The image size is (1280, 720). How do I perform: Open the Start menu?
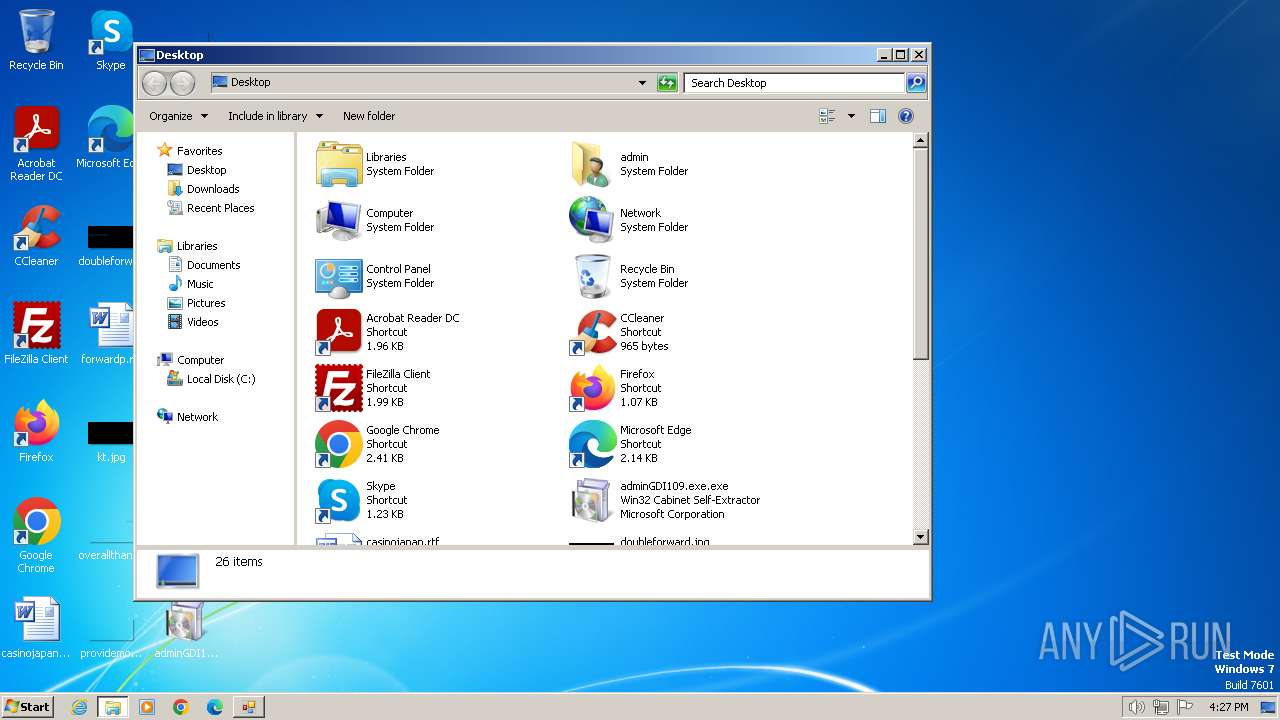click(27, 706)
